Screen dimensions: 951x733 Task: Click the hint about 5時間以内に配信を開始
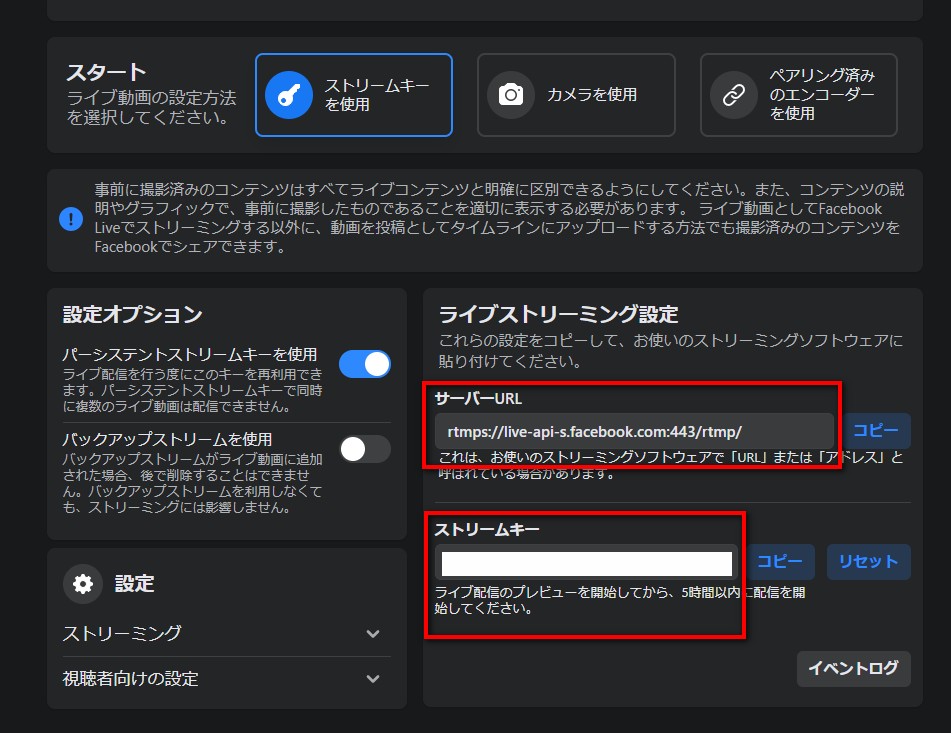pos(620,600)
